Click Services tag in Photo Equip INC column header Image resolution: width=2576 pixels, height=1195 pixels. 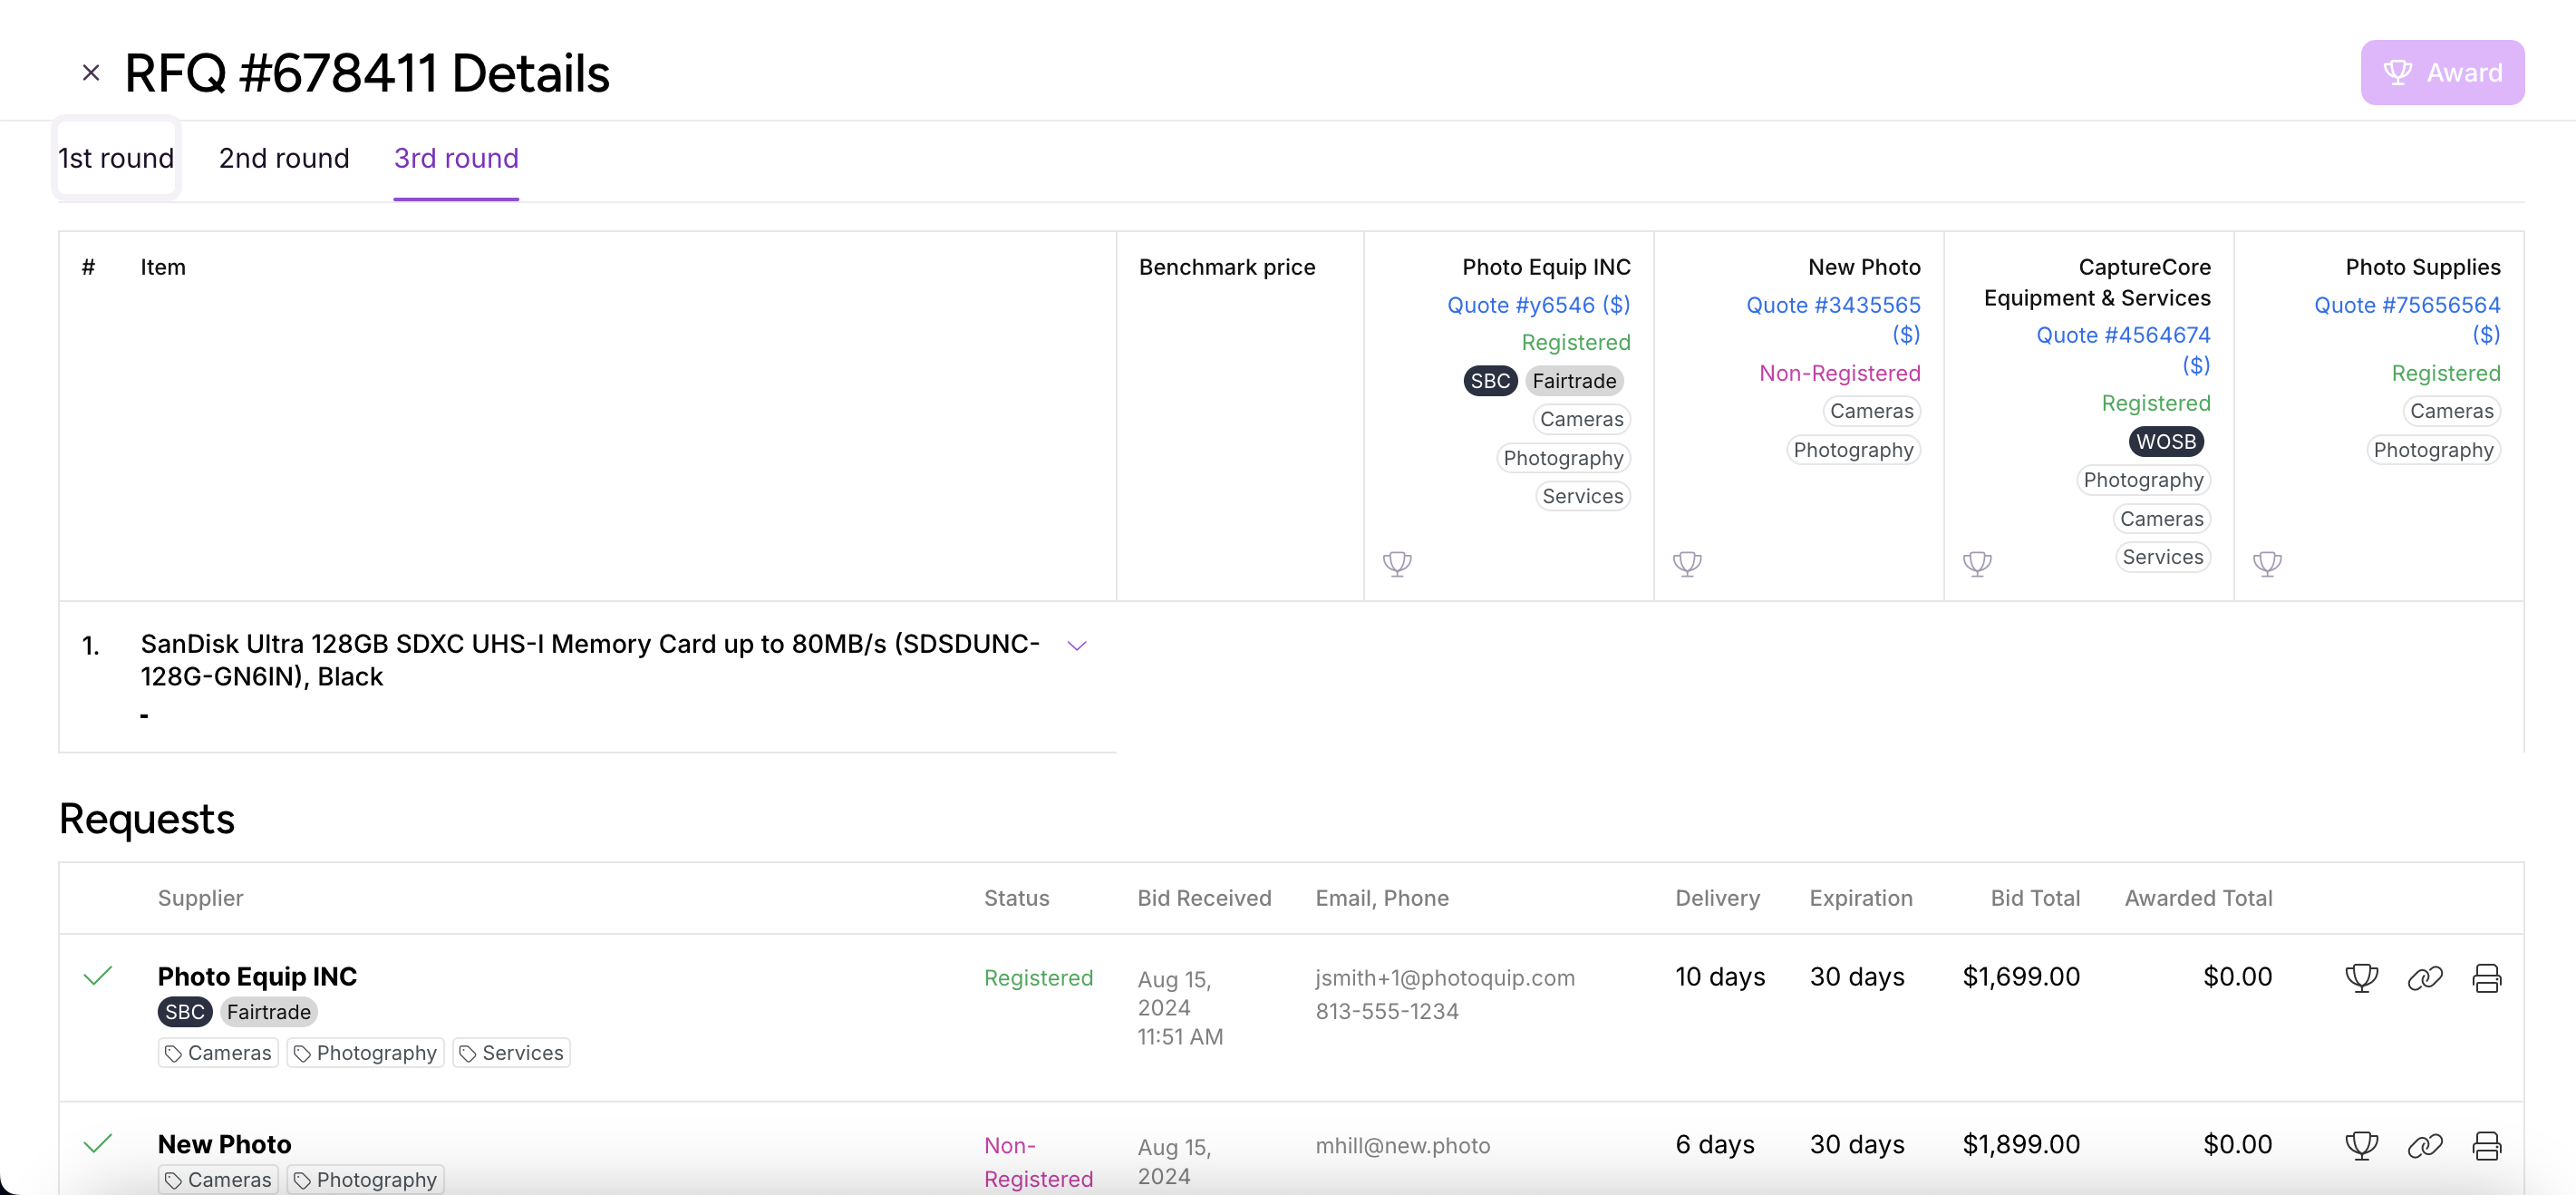(1582, 497)
